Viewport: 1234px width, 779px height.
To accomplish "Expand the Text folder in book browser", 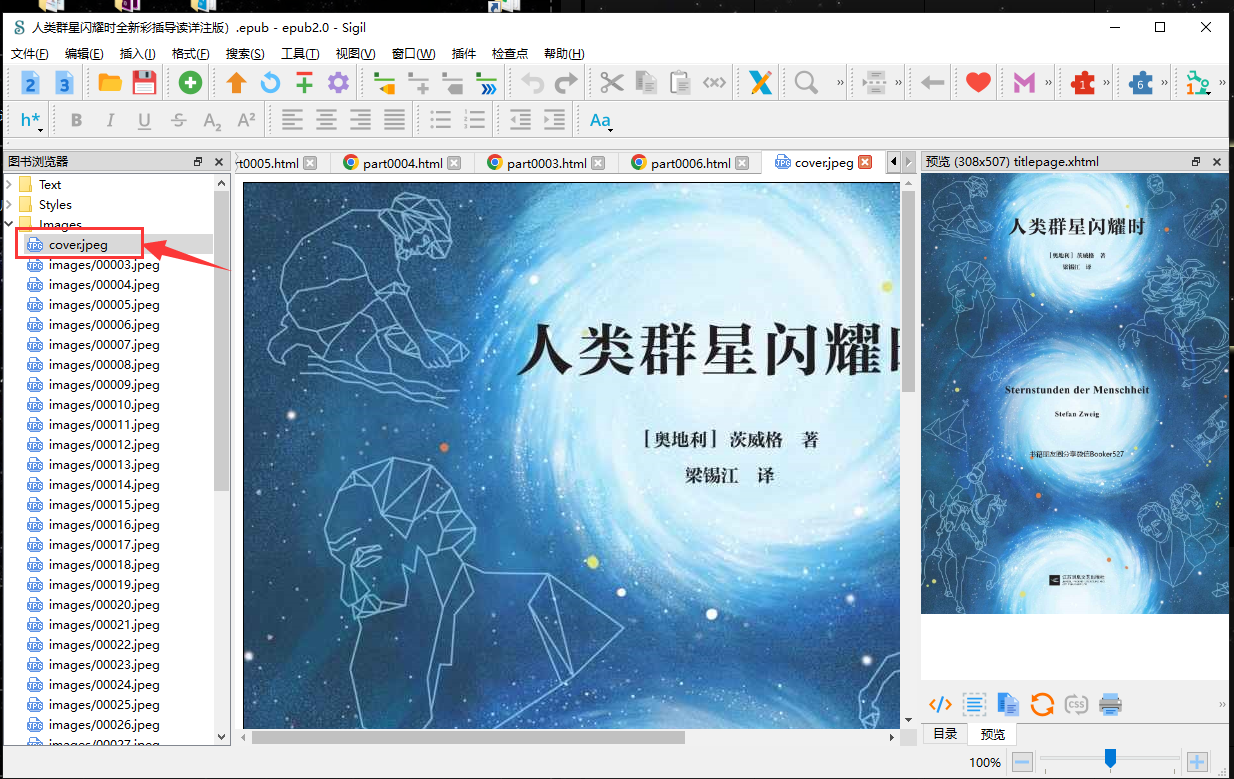I will click(x=9, y=184).
